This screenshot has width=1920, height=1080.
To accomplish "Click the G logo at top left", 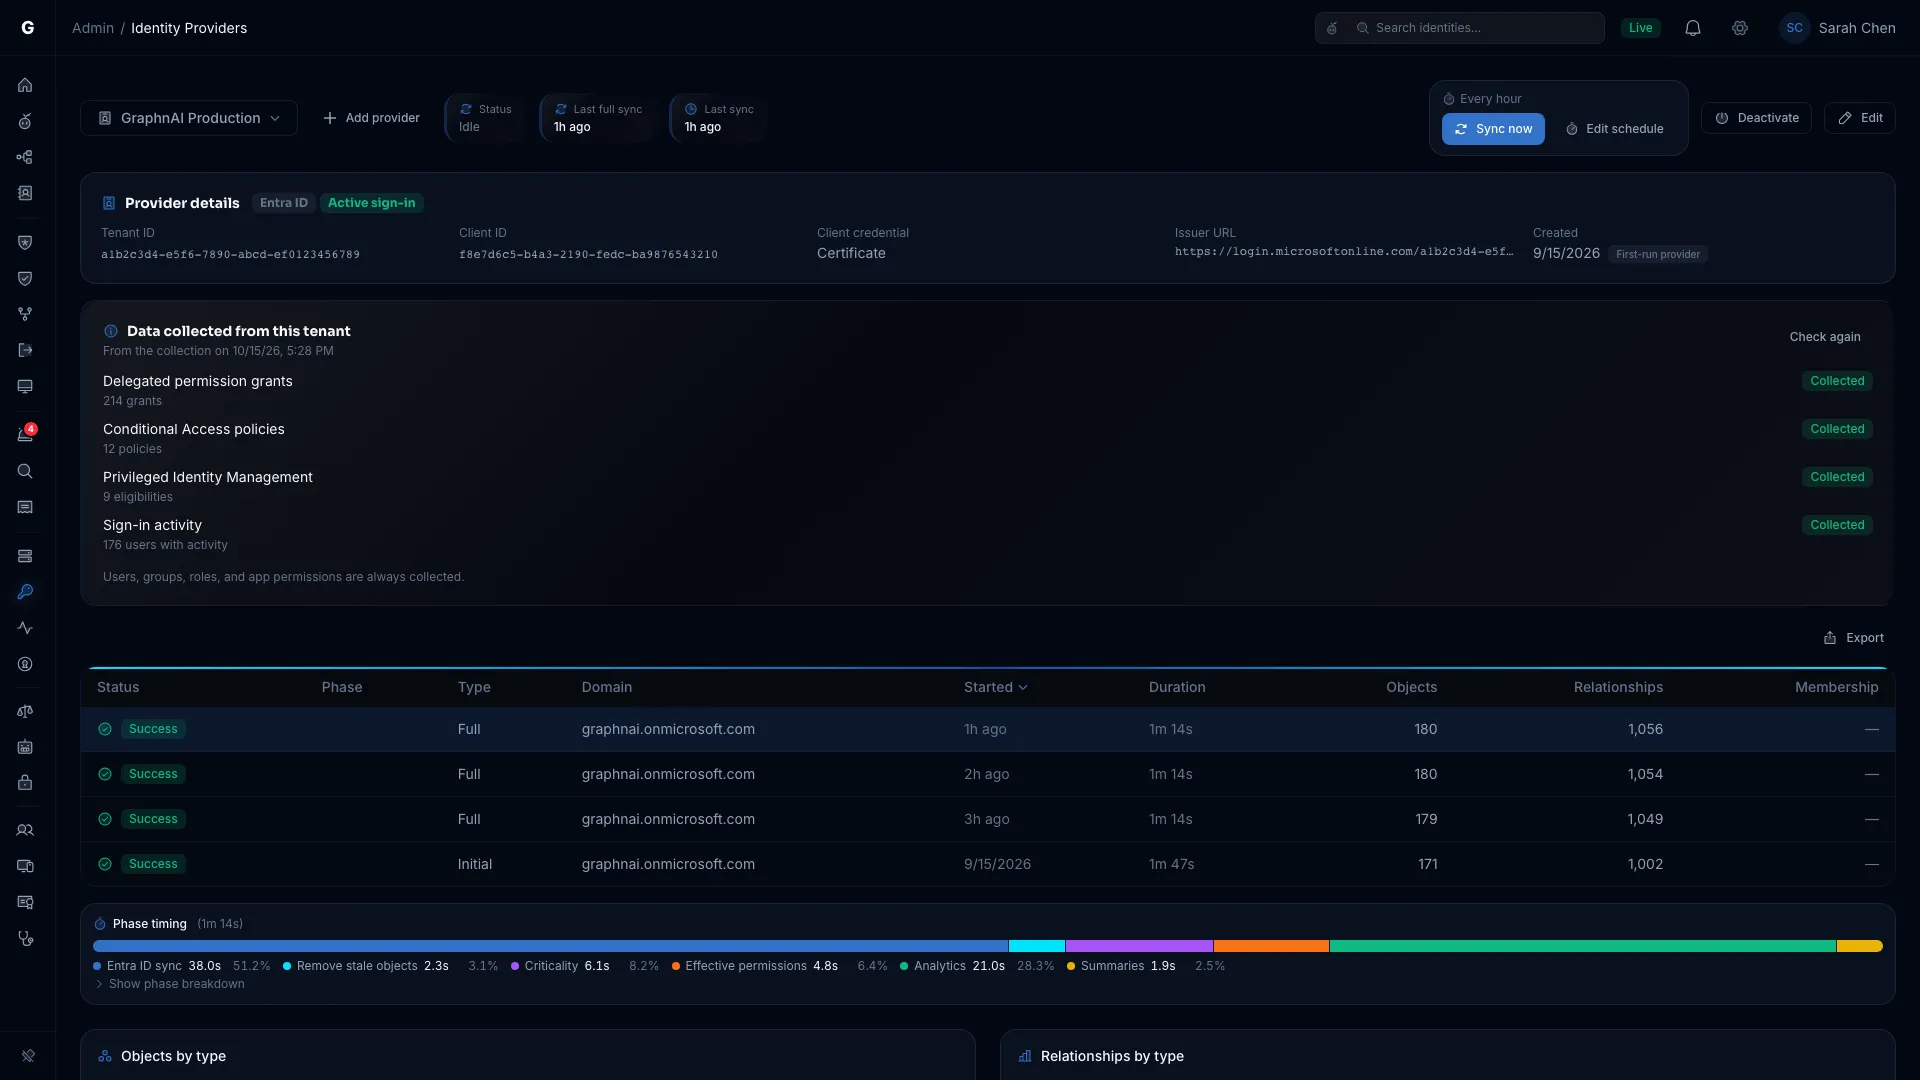I will pos(28,28).
